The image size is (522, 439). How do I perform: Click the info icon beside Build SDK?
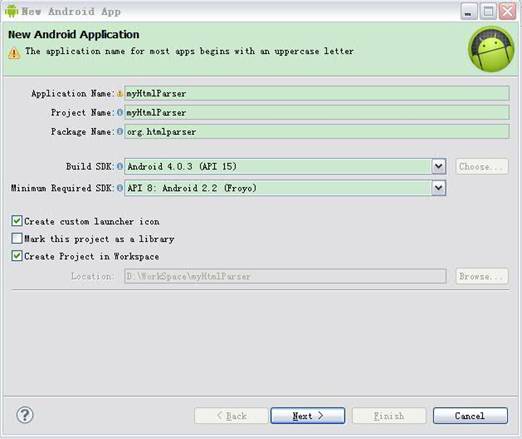coord(120,166)
